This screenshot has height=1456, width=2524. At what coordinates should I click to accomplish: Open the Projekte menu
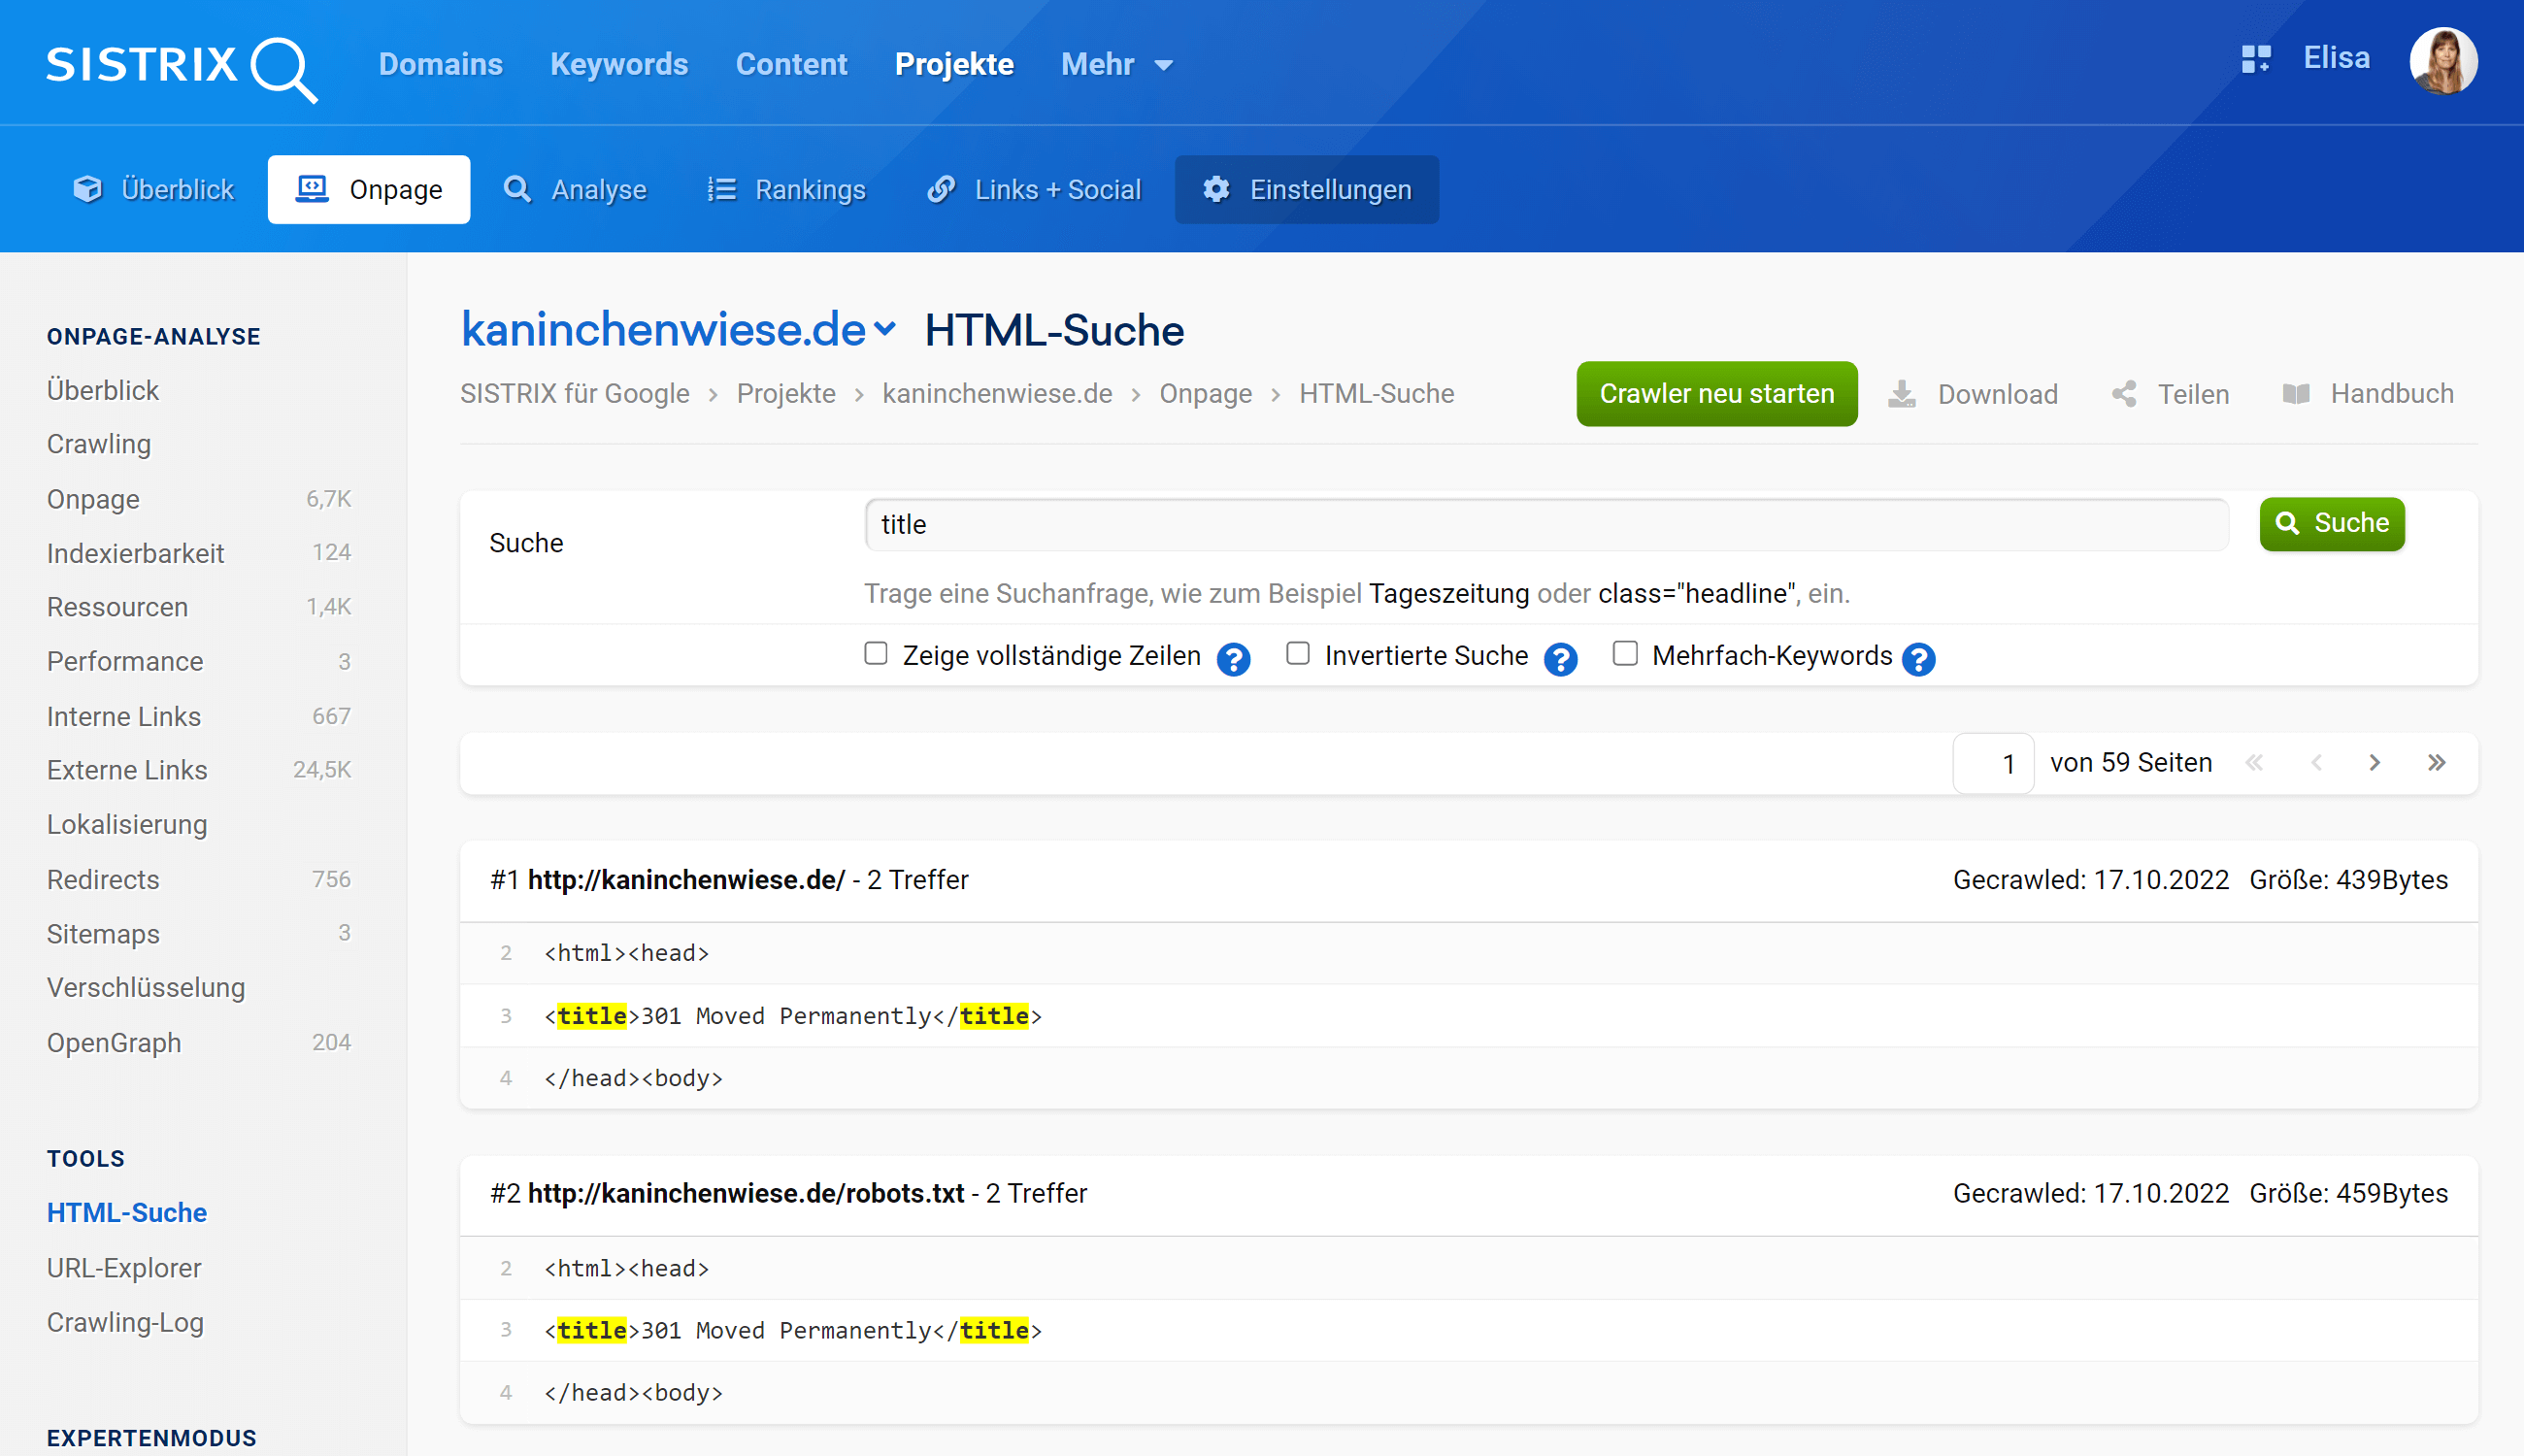tap(954, 65)
